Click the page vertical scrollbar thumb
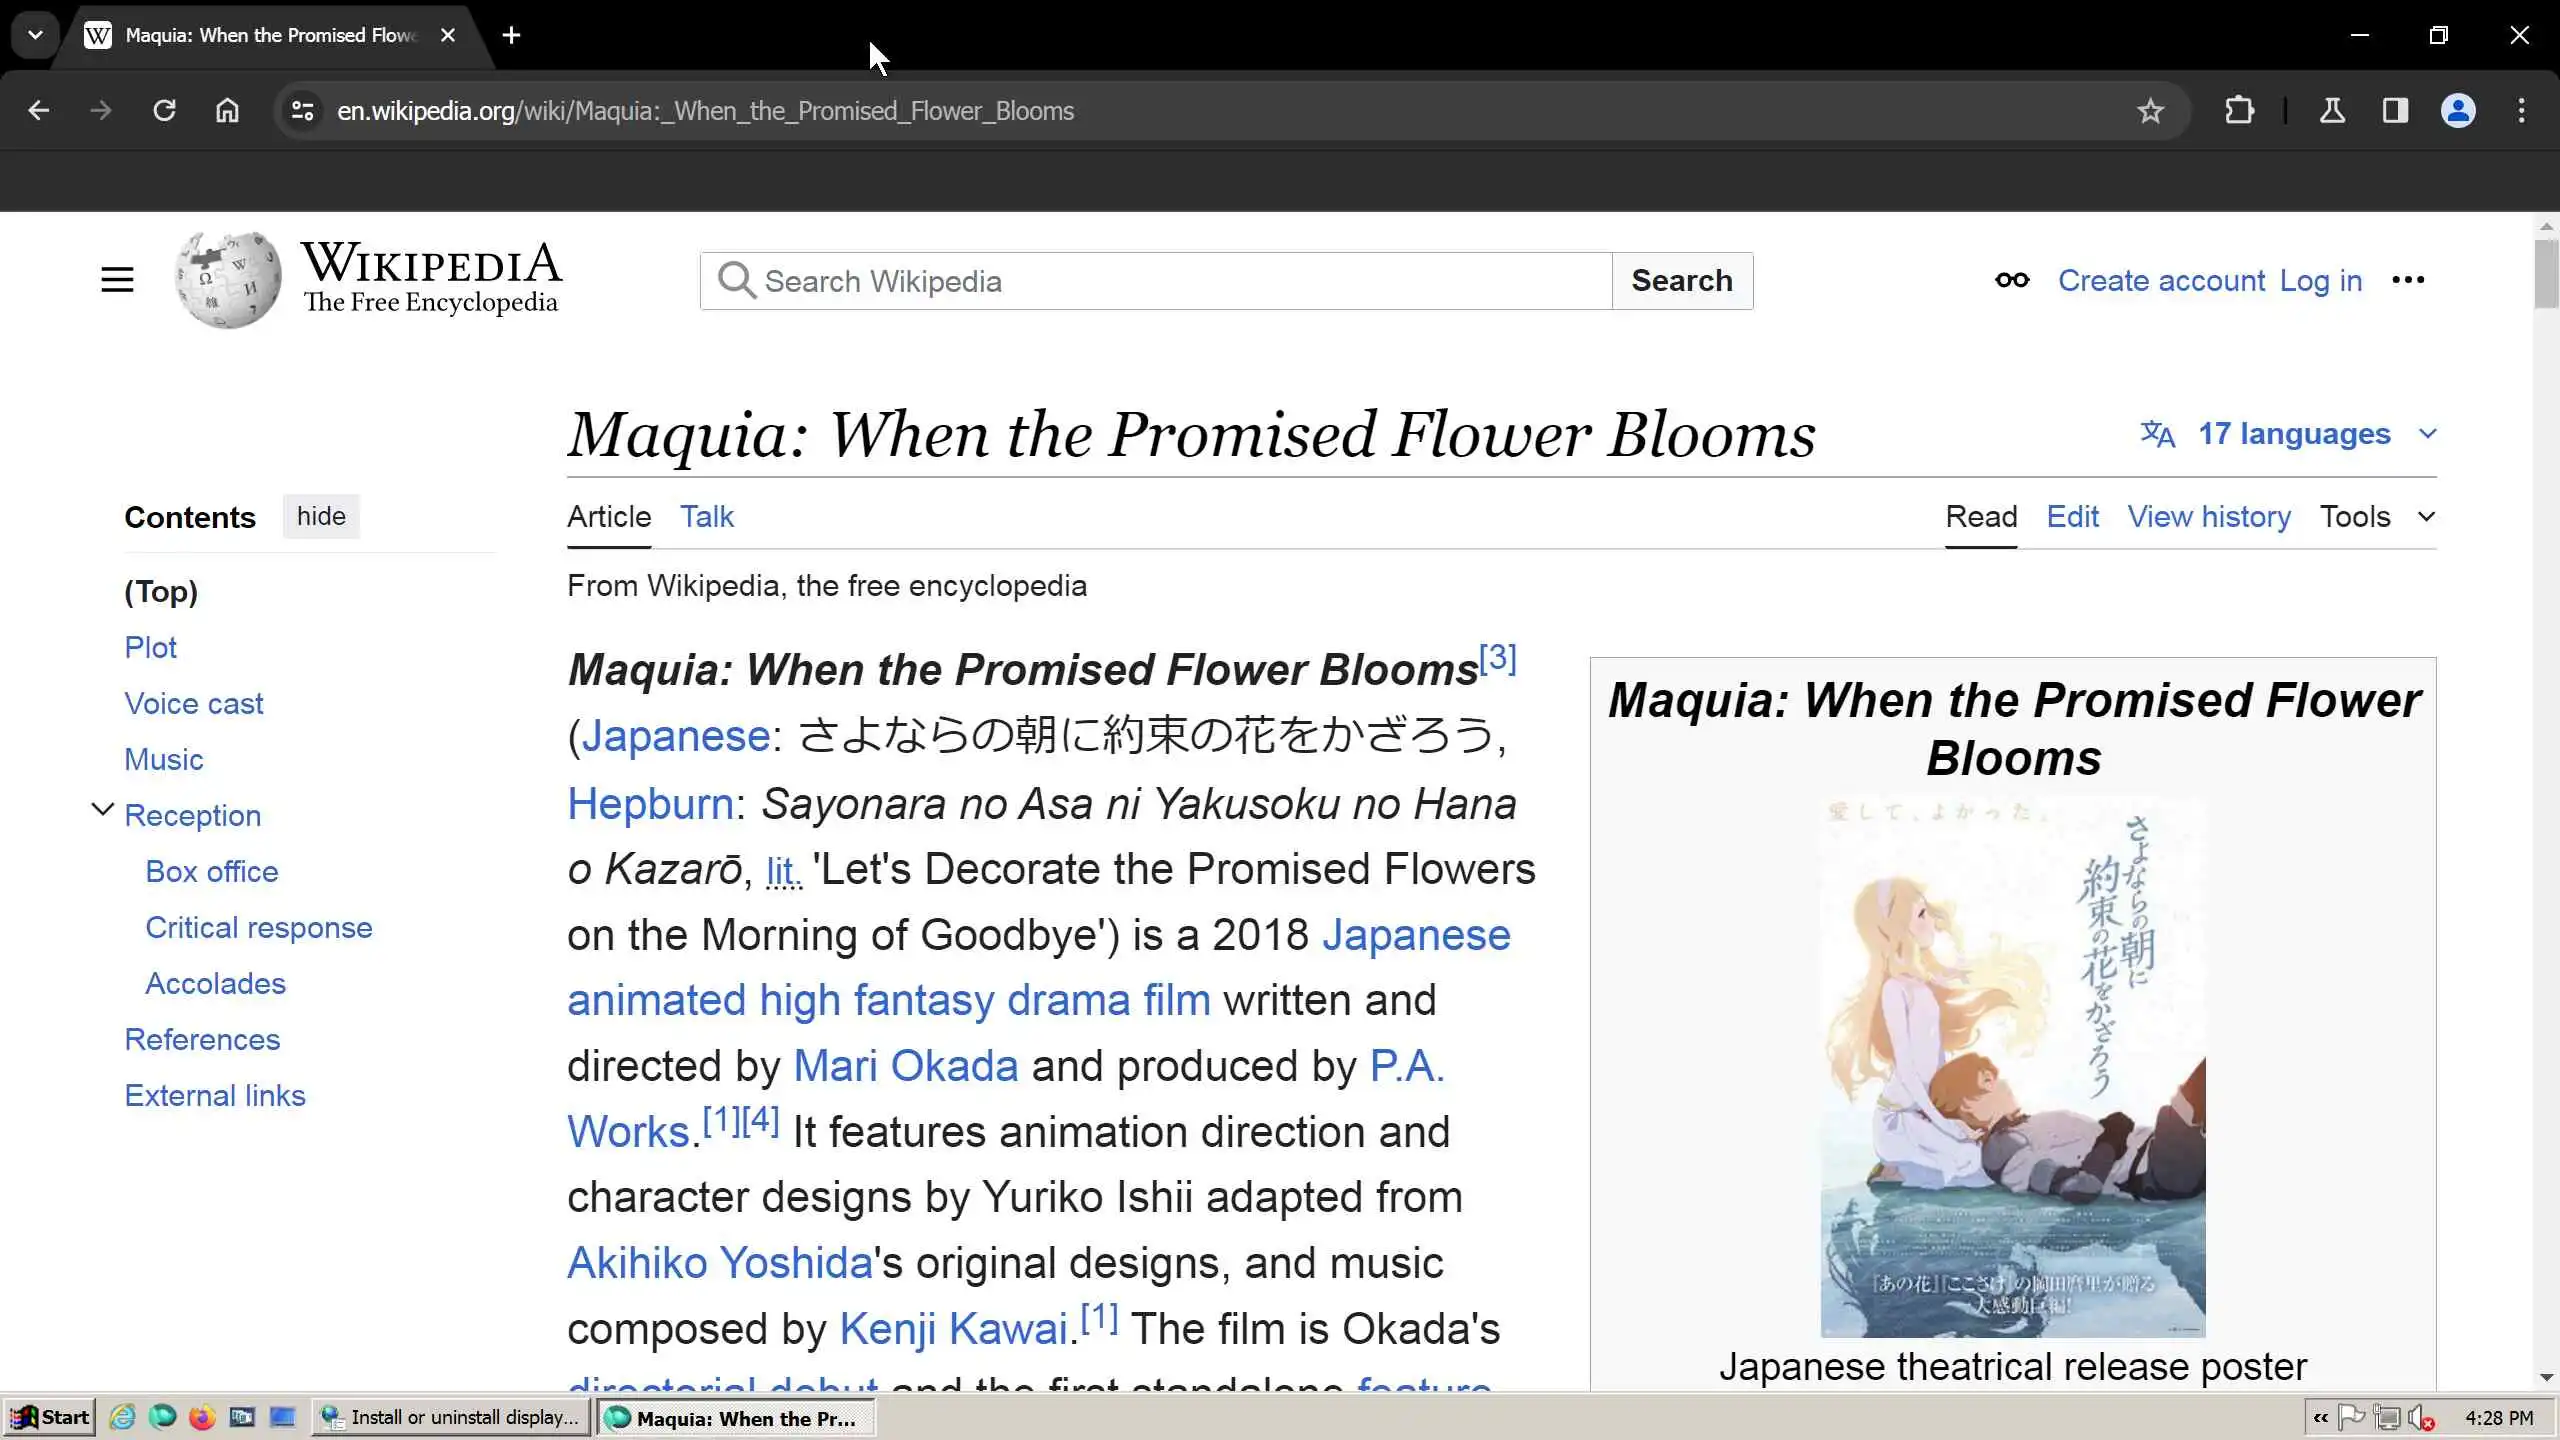The height and width of the screenshot is (1440, 2560). coord(2546,272)
